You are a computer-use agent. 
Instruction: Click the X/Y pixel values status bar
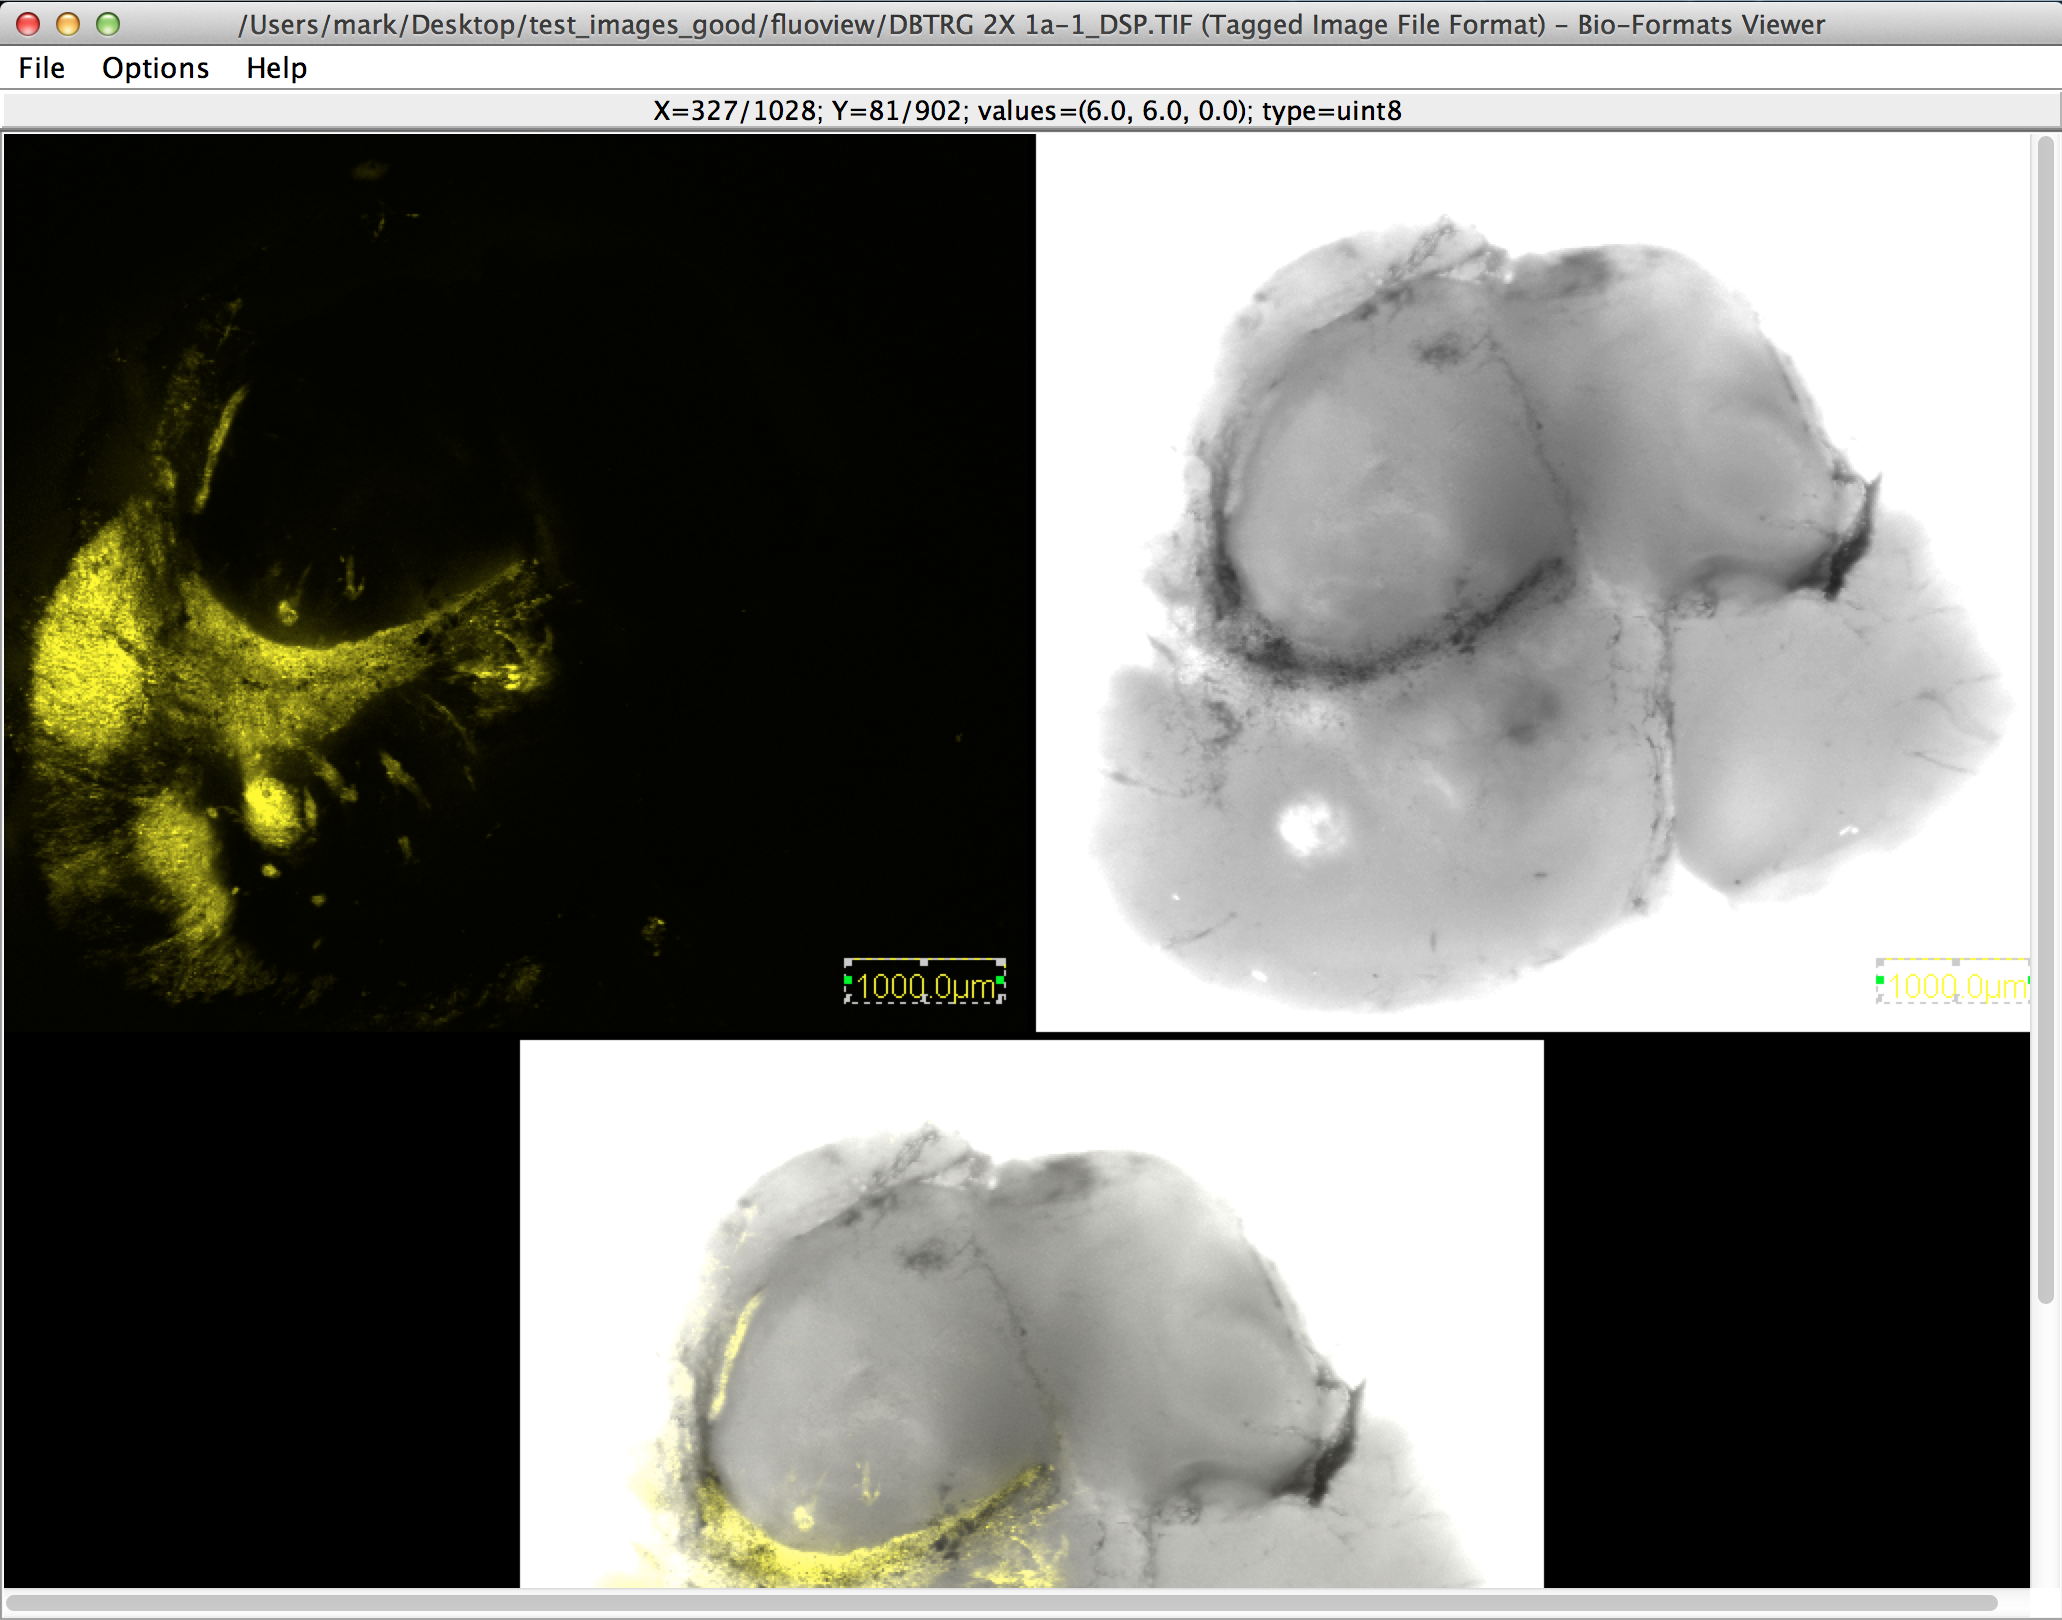pos(1028,110)
